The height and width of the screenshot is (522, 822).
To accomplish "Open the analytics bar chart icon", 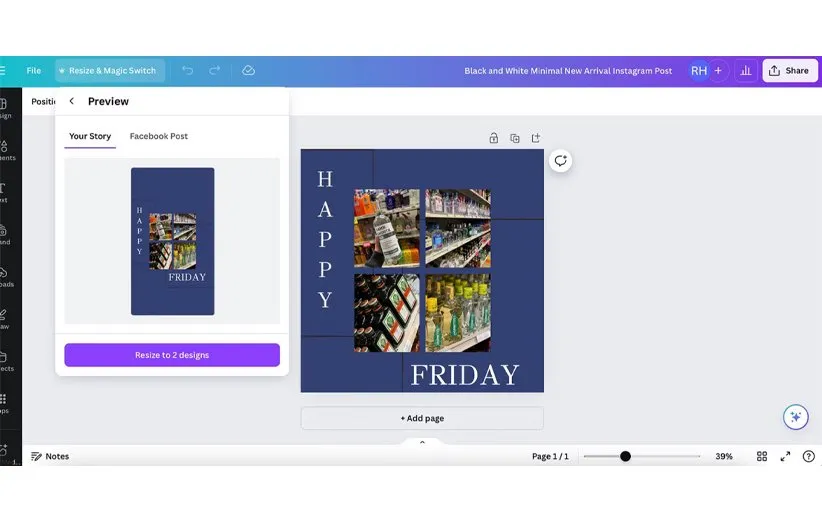I will point(745,71).
